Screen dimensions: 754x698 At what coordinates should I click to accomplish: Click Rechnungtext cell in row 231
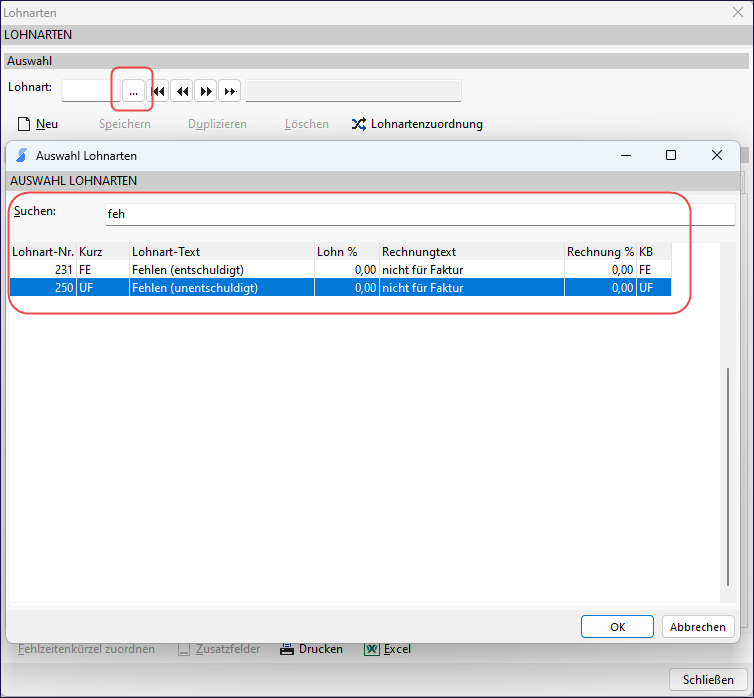click(x=472, y=270)
